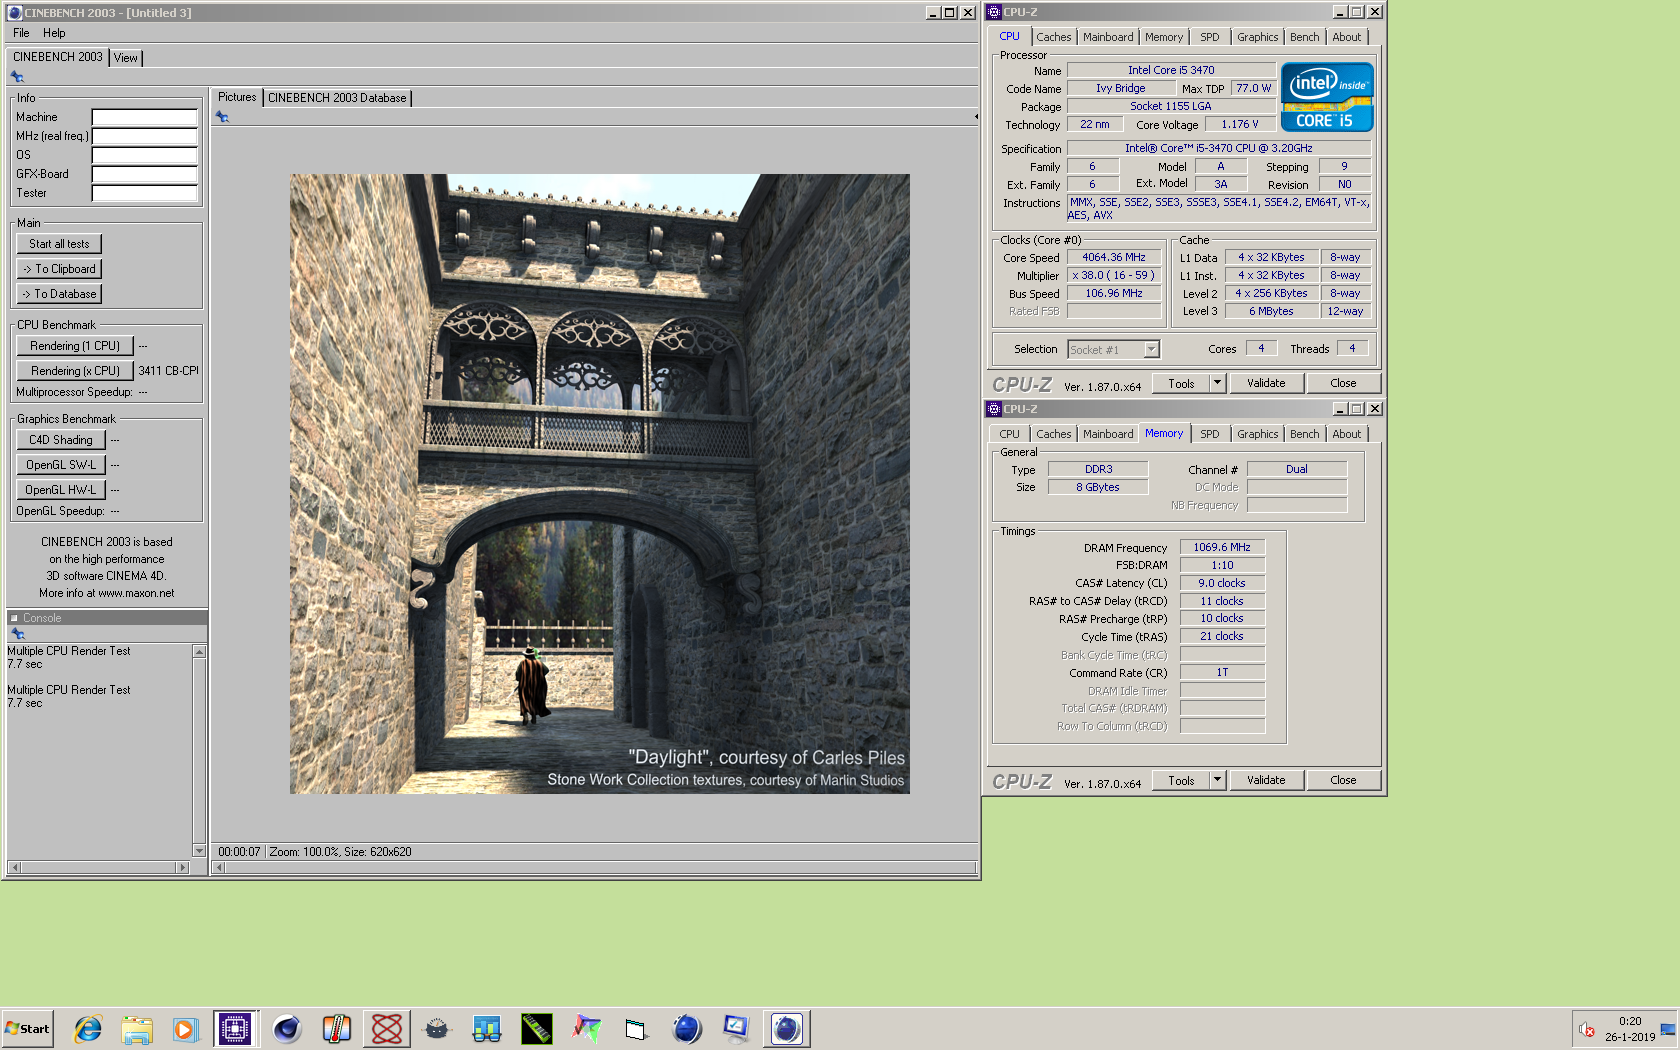Run Rendering (1 CPU) benchmark
The width and height of the screenshot is (1680, 1050).
coord(75,346)
